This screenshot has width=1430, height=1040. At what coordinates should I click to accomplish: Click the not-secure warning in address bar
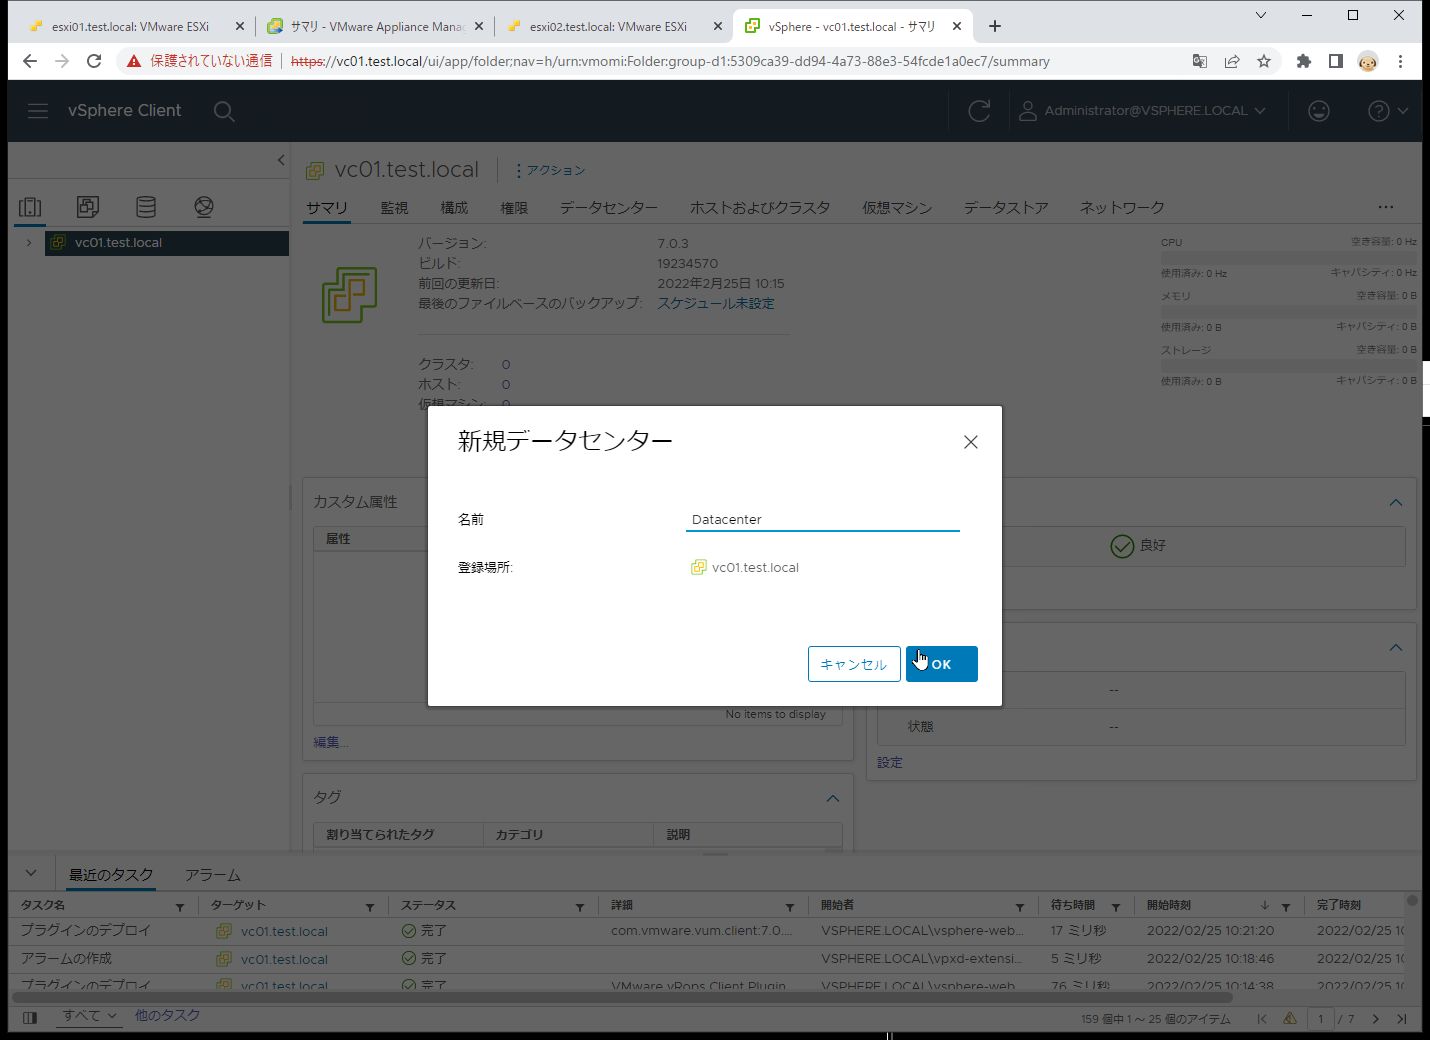click(x=198, y=61)
